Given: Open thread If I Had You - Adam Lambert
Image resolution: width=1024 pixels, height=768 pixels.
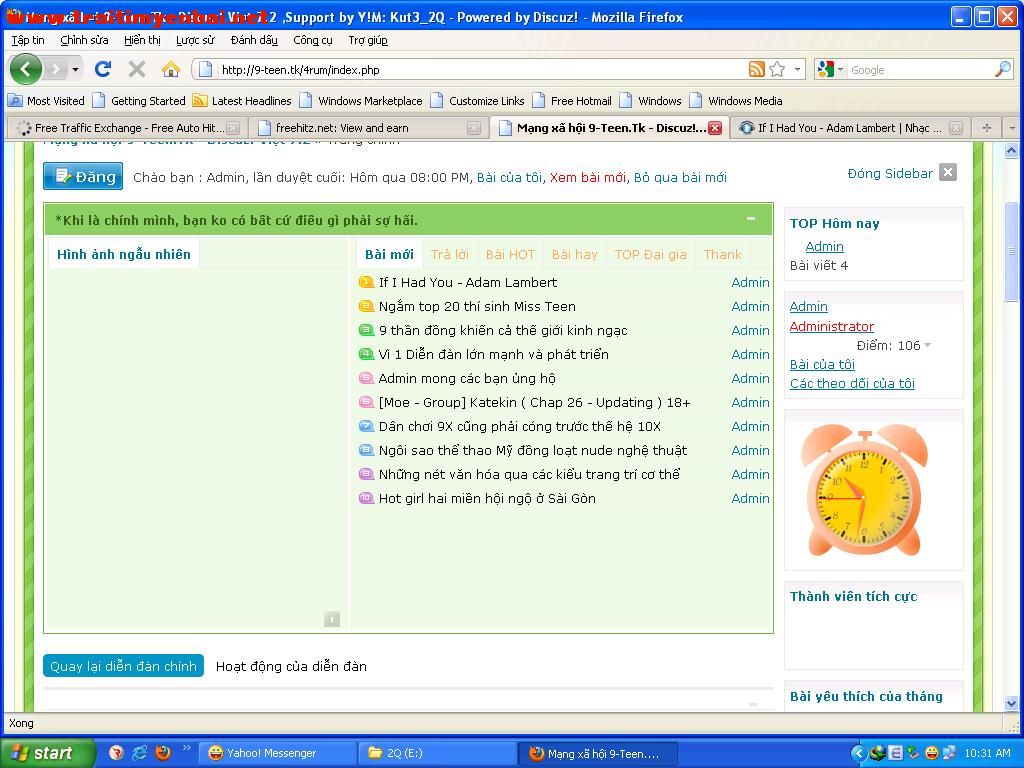Looking at the screenshot, I should tap(468, 282).
